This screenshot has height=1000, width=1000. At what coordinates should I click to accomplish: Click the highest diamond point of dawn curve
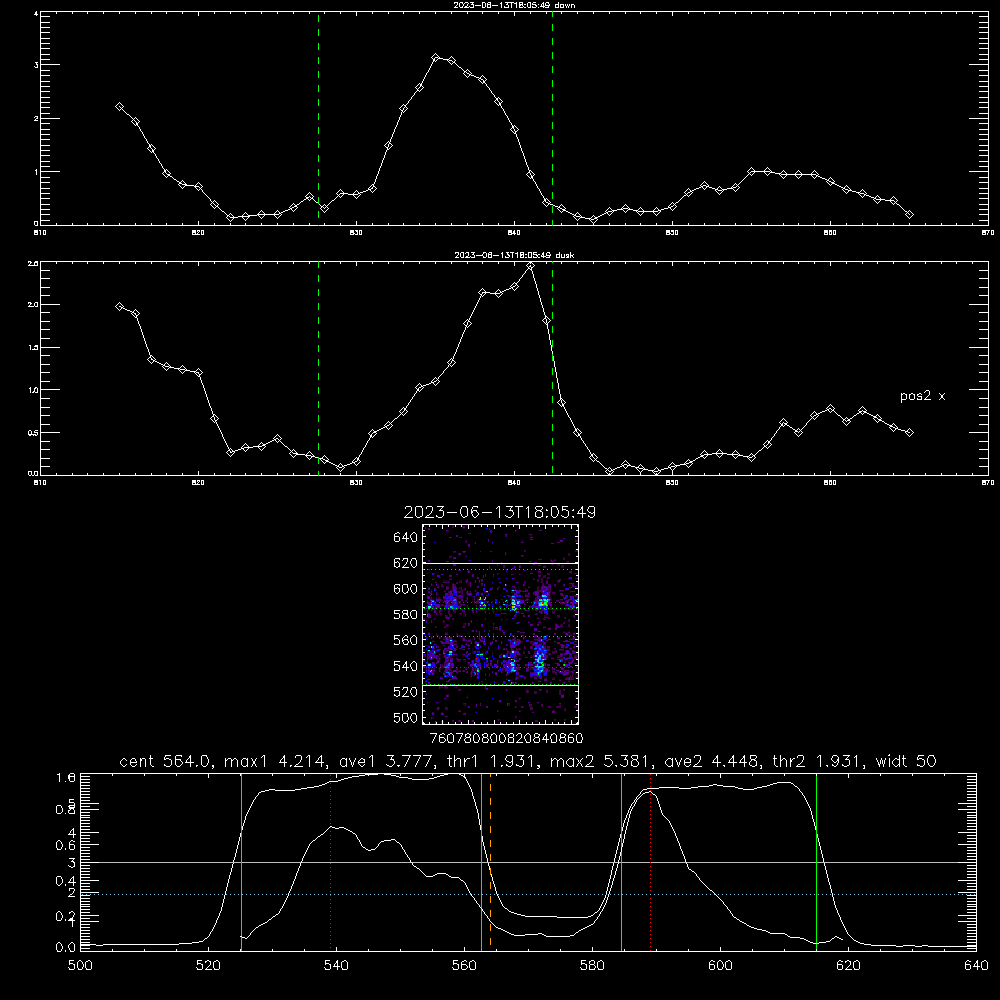point(436,57)
